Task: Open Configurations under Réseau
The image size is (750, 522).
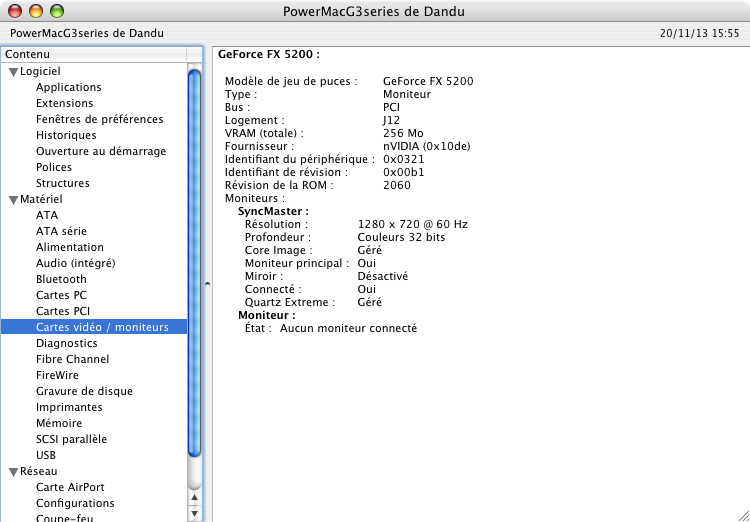Action: click(x=75, y=503)
